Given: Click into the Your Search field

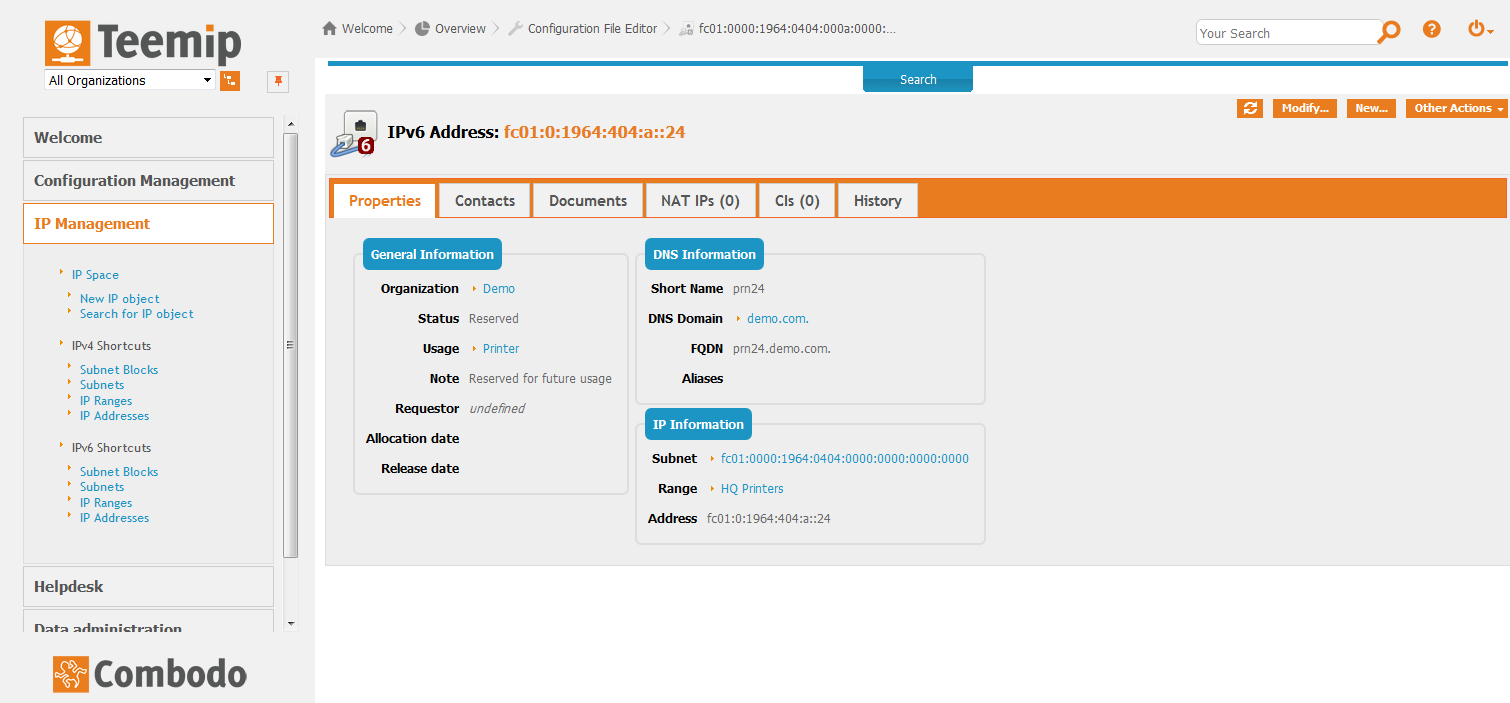Looking at the screenshot, I should click(x=1286, y=33).
